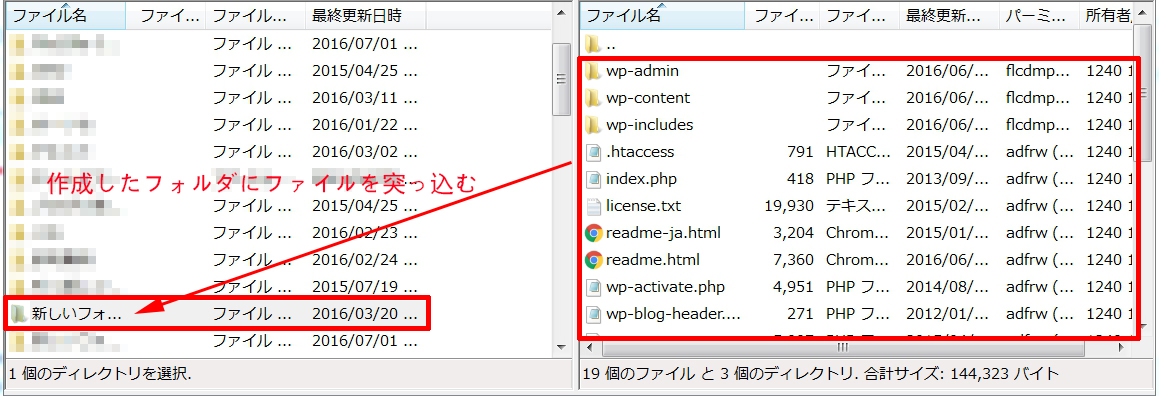Click the local pane vertical scrollbar thumb
Image resolution: width=1159 pixels, height=396 pixels.
tap(561, 80)
